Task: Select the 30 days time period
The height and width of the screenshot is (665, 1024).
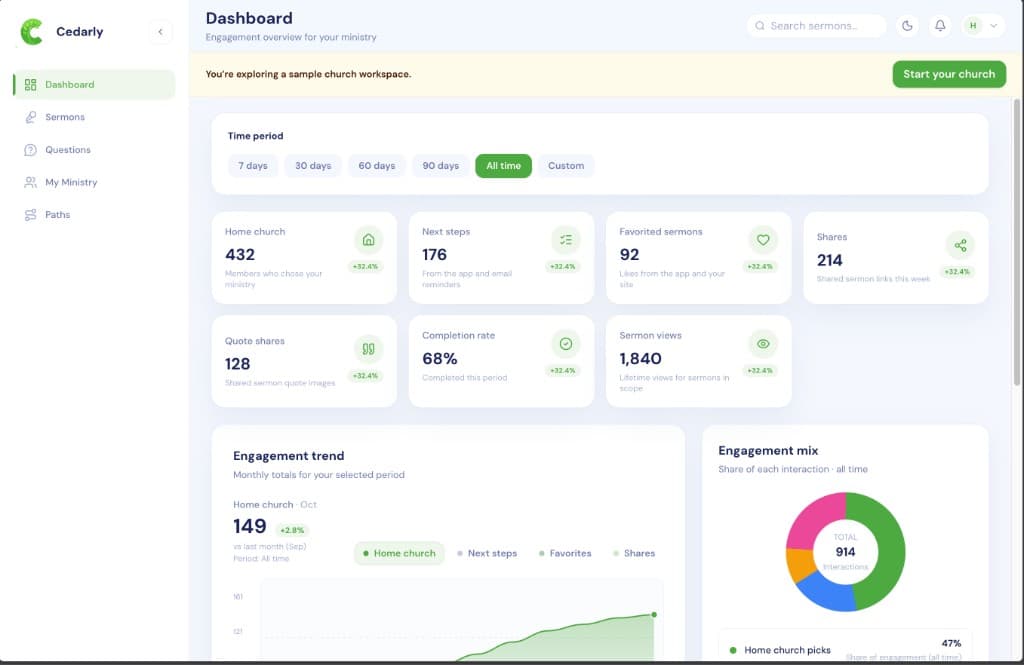Action: point(313,166)
